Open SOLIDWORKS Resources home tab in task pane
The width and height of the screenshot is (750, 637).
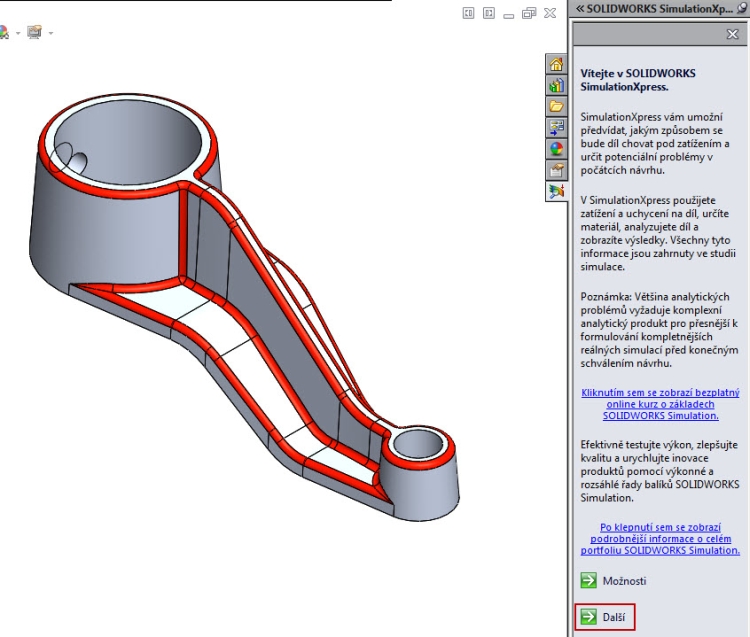pyautogui.click(x=556, y=65)
